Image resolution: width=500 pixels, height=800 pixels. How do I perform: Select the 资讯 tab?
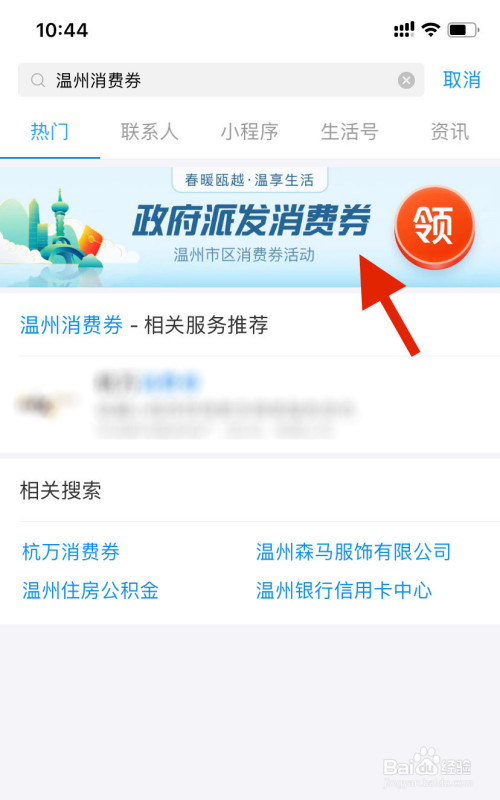tap(449, 132)
